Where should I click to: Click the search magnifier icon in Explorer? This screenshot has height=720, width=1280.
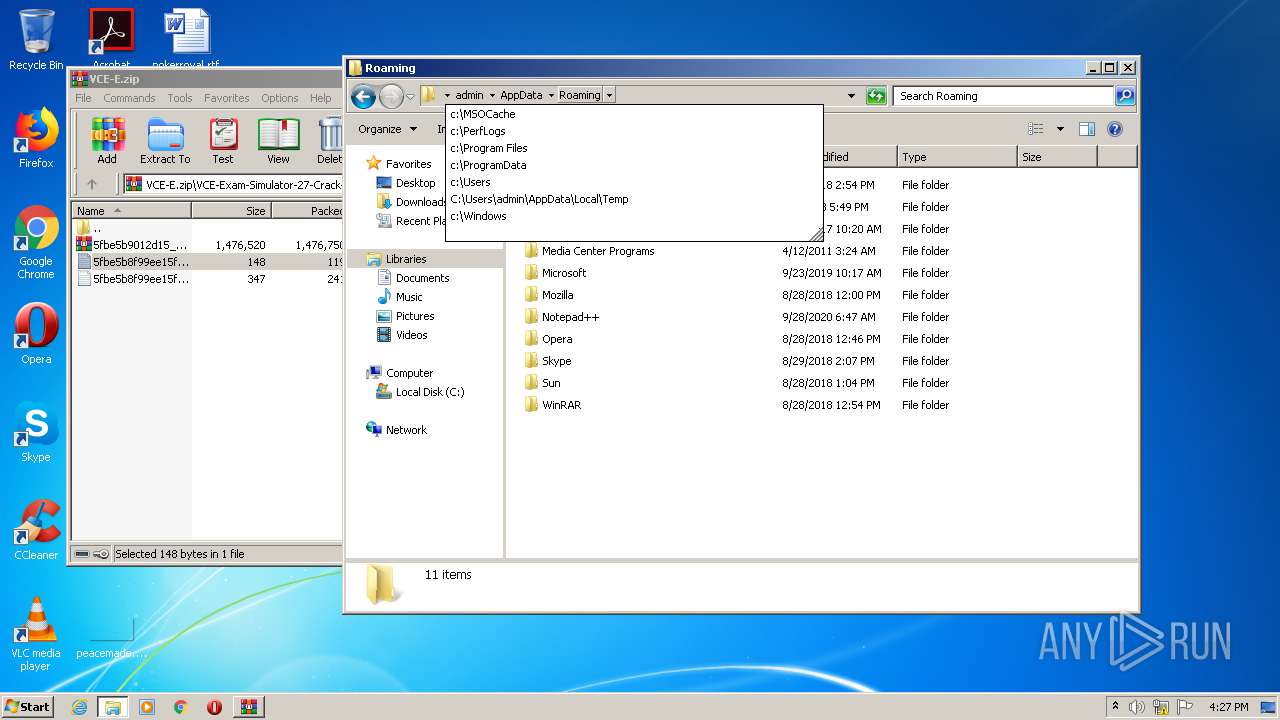pos(1124,96)
